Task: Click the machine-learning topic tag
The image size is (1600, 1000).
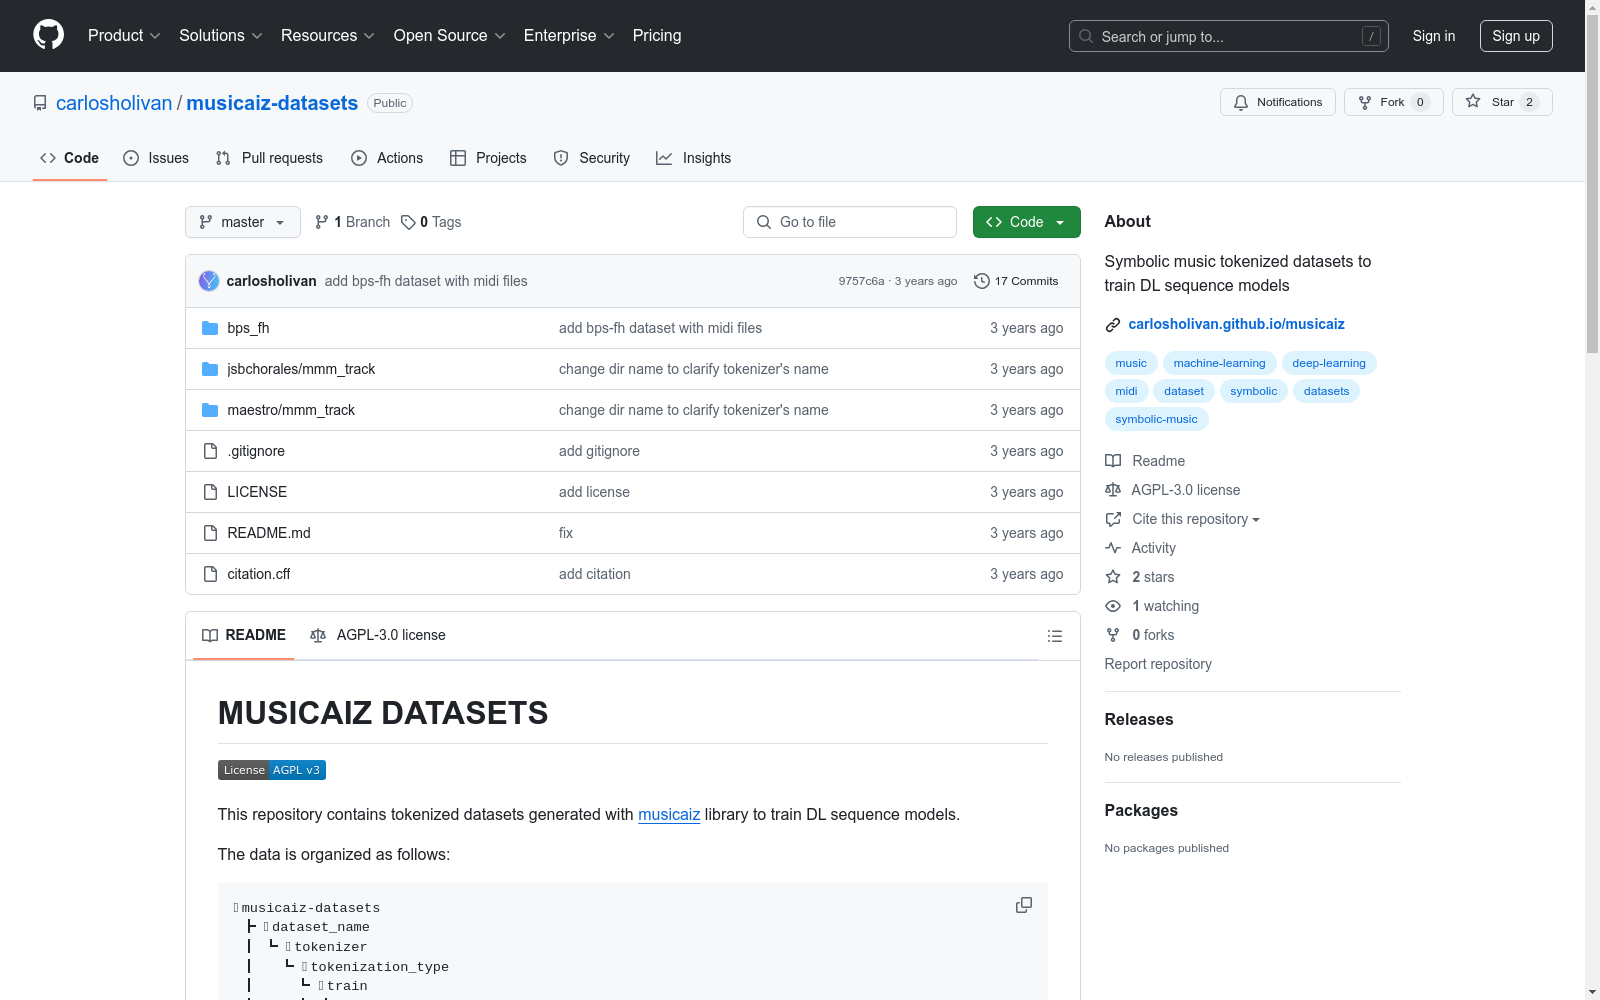Action: pyautogui.click(x=1219, y=363)
